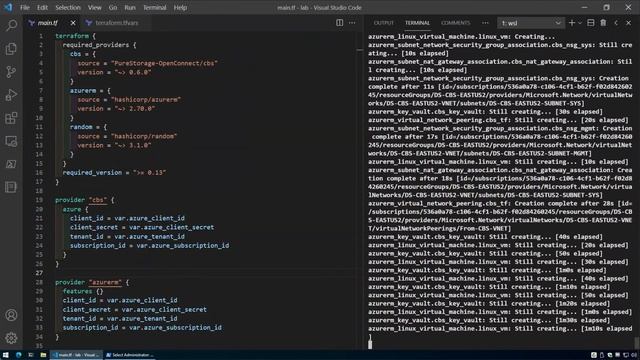Image resolution: width=640 pixels, height=360 pixels.
Task: Launch Microsoft Edge from the taskbar
Action: pos(18,355)
